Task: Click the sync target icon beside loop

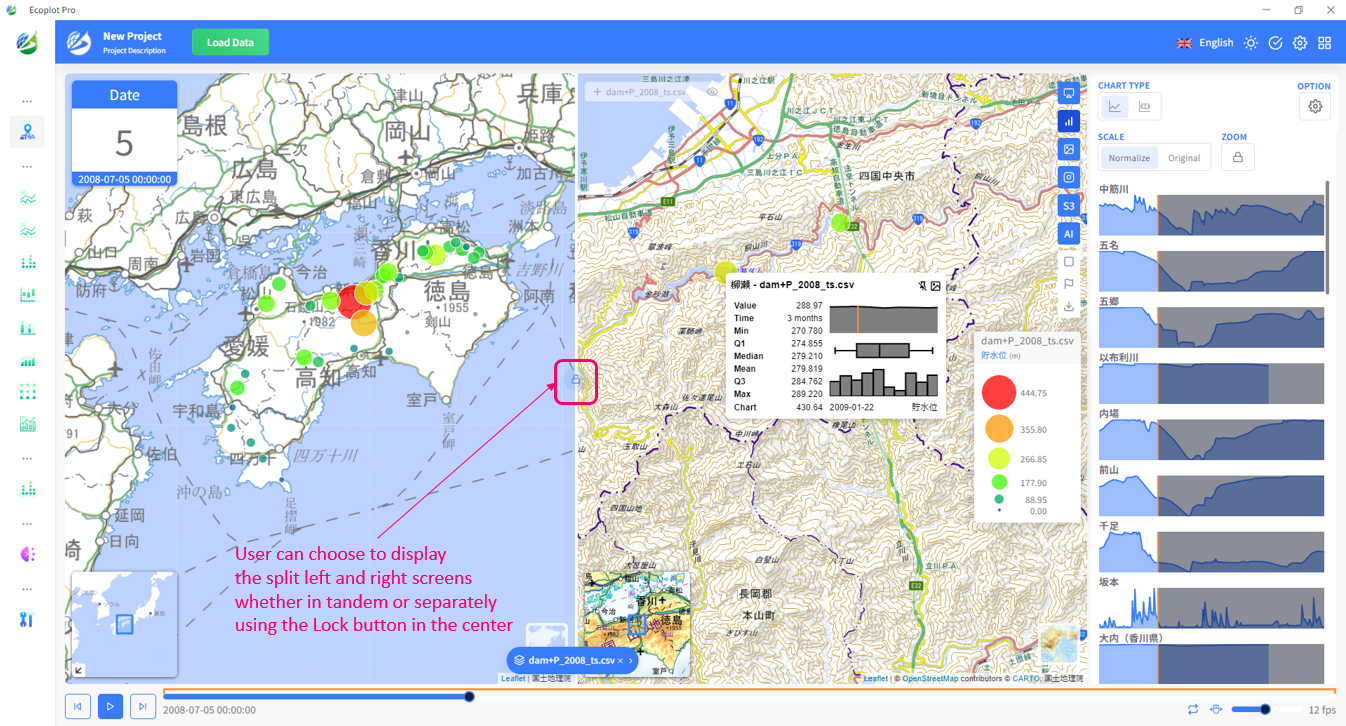Action: tap(1216, 709)
